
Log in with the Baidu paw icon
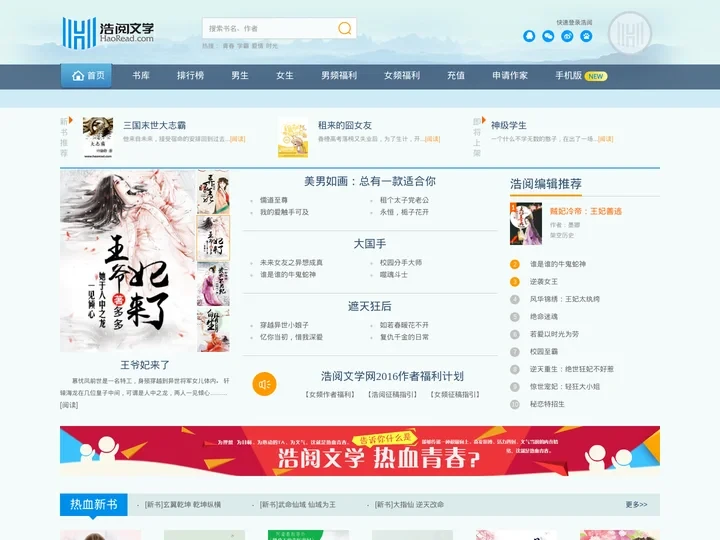coord(586,36)
